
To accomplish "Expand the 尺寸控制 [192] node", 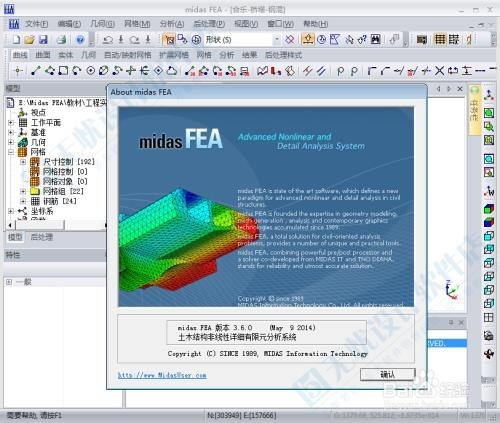I will 23,162.
